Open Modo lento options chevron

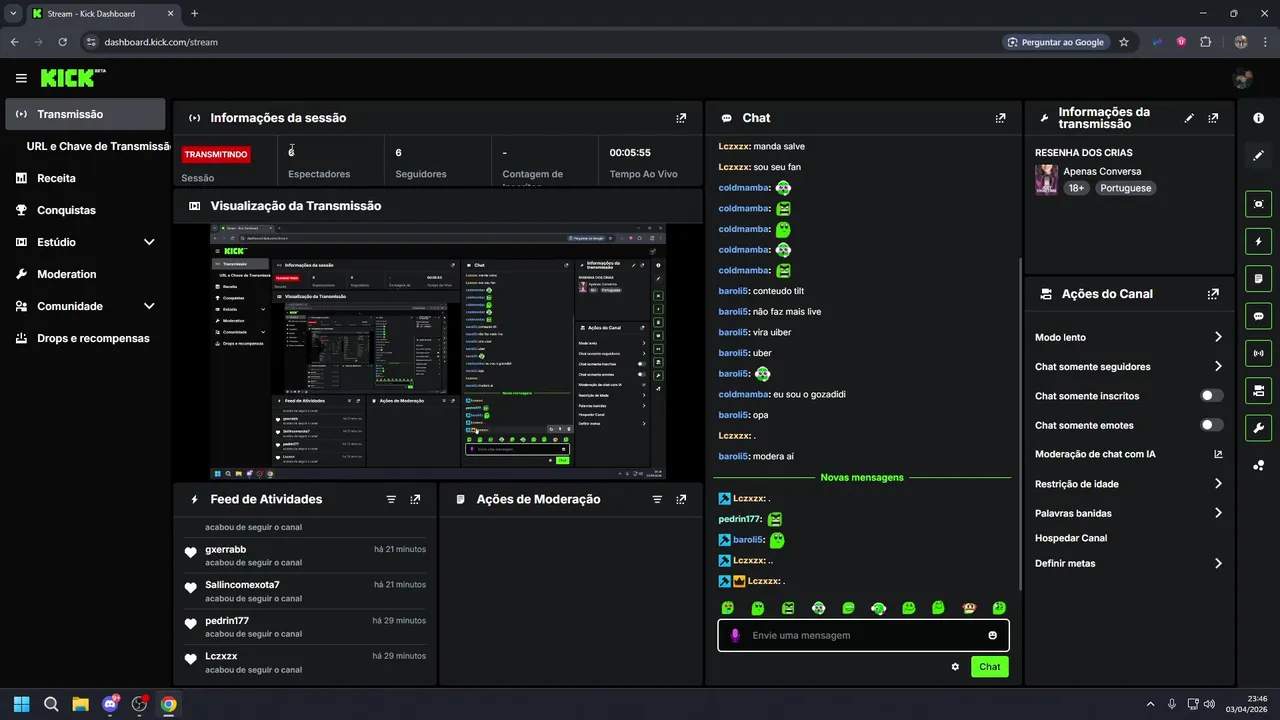tap(1218, 337)
